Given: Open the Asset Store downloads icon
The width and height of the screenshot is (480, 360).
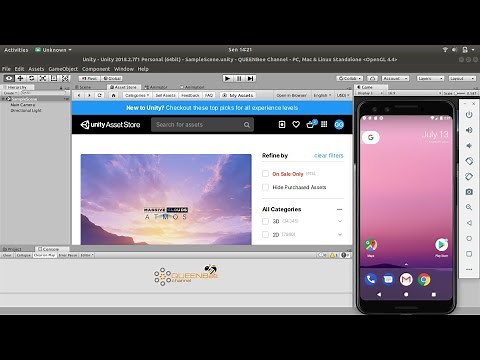Looking at the screenshot, I should pyautogui.click(x=282, y=124).
